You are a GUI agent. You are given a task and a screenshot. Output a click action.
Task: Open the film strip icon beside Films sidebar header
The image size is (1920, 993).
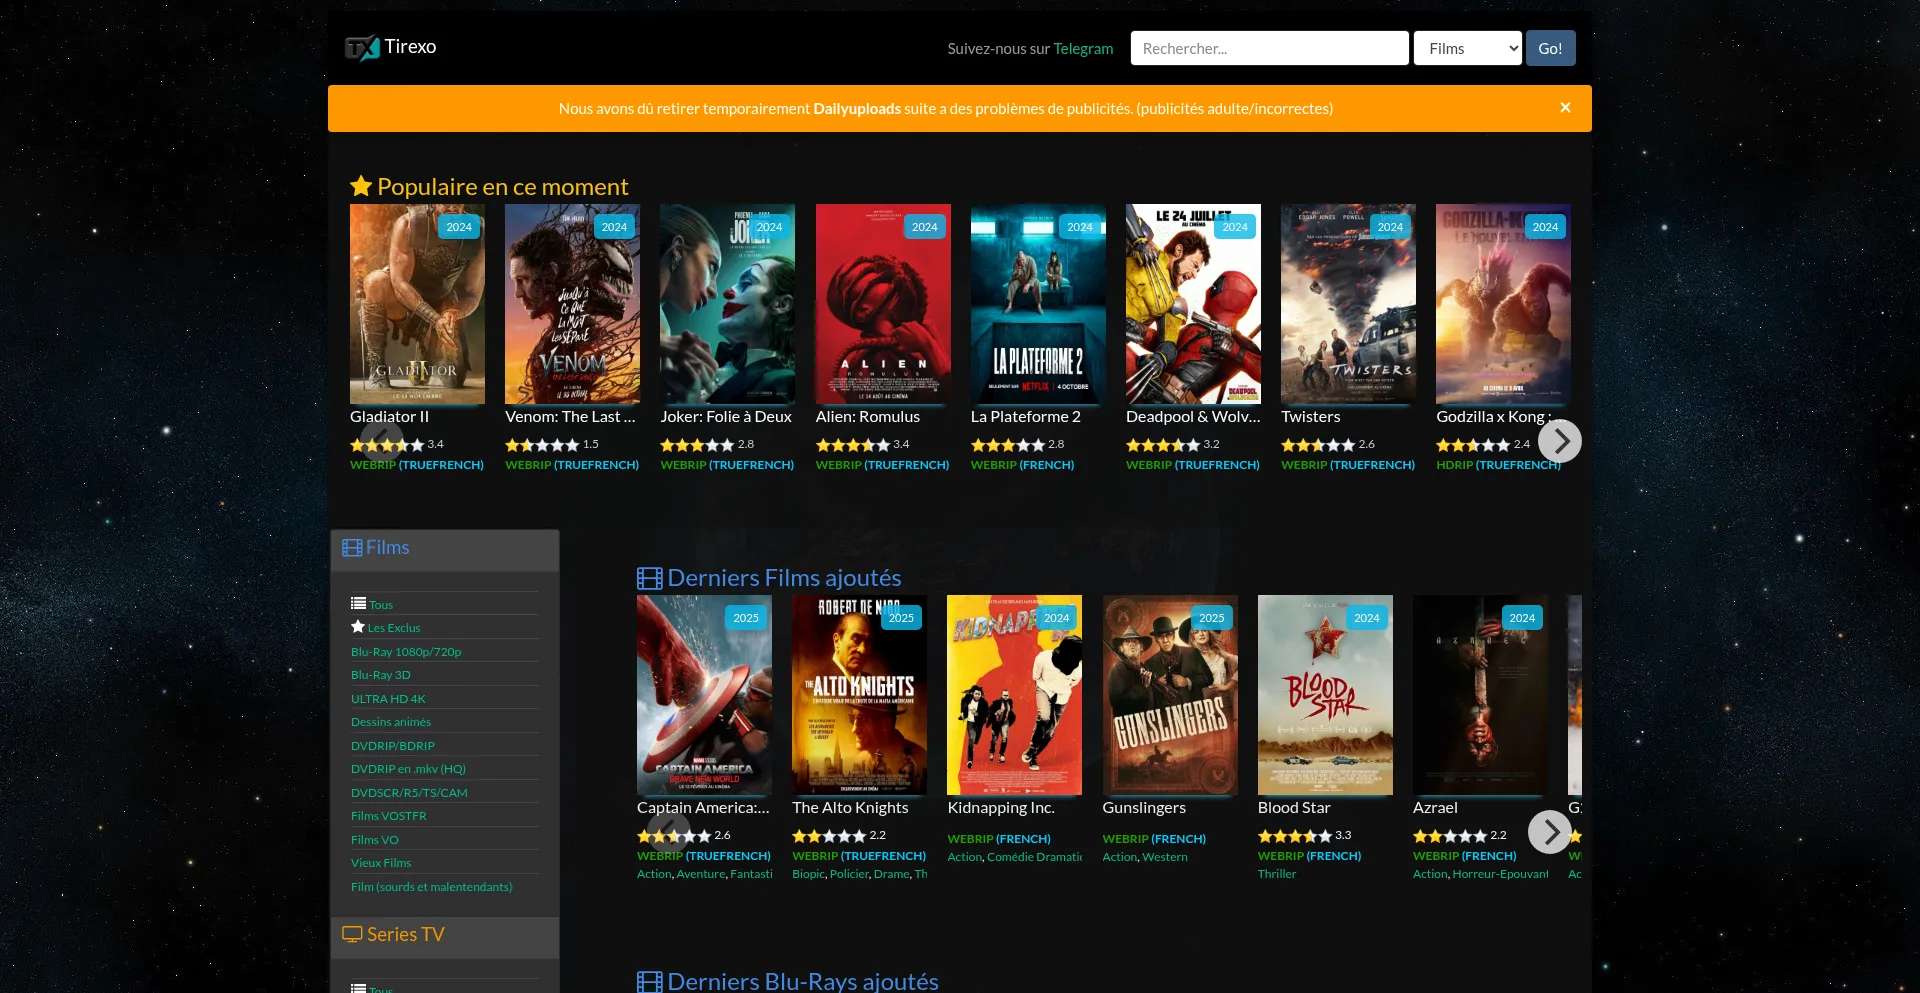pos(352,548)
